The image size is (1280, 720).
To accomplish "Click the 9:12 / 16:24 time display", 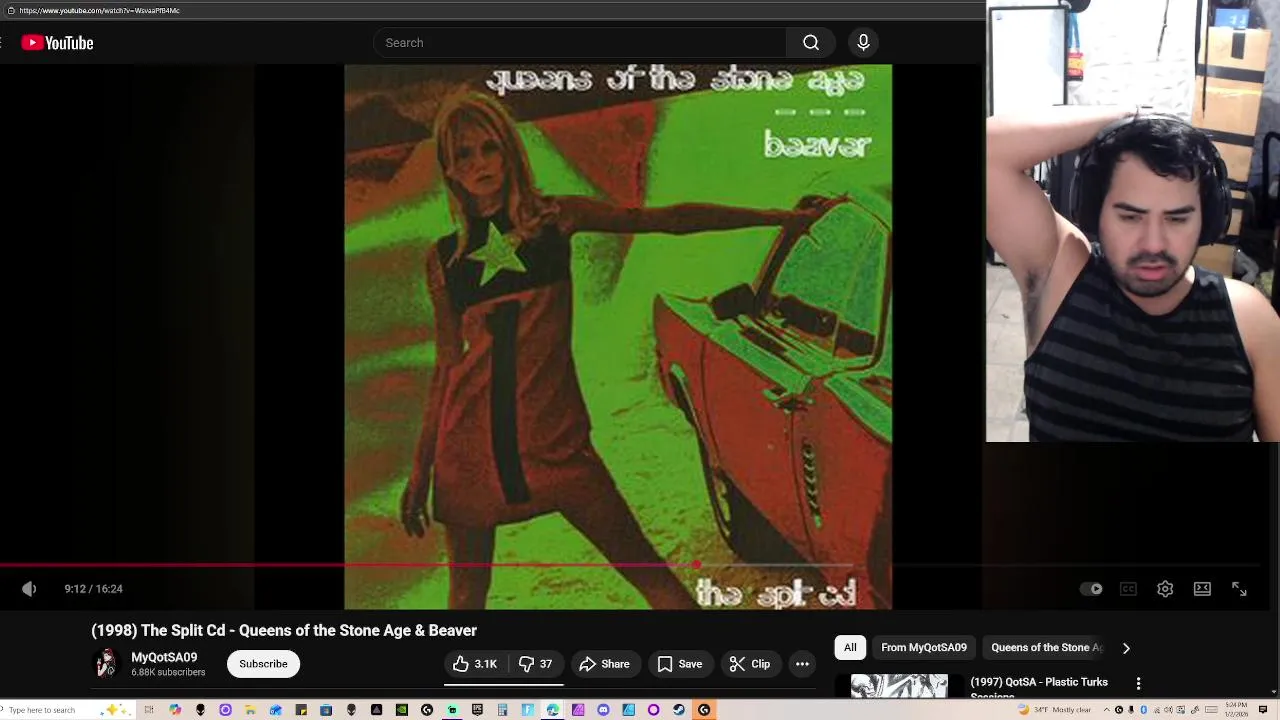I will click(x=93, y=589).
